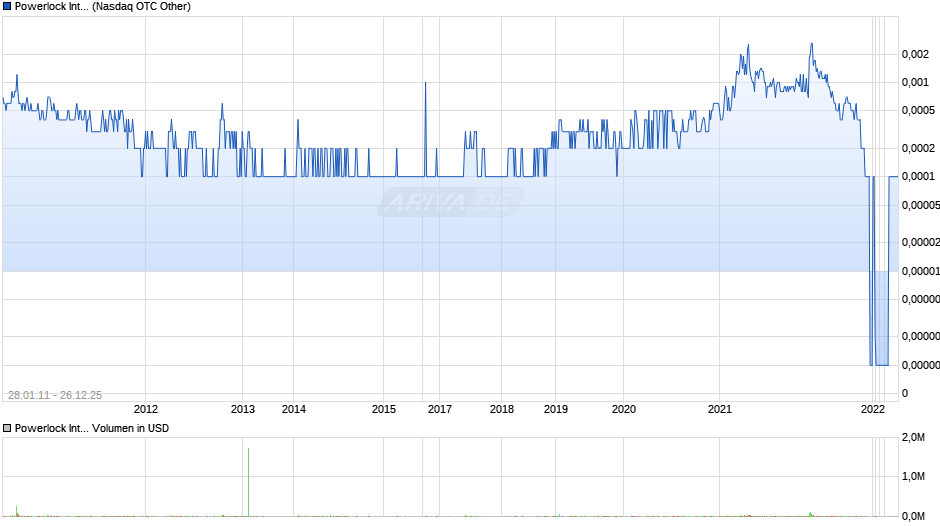Click the 0,0M volume axis label
The height and width of the screenshot is (526, 940).
pyautogui.click(x=913, y=516)
